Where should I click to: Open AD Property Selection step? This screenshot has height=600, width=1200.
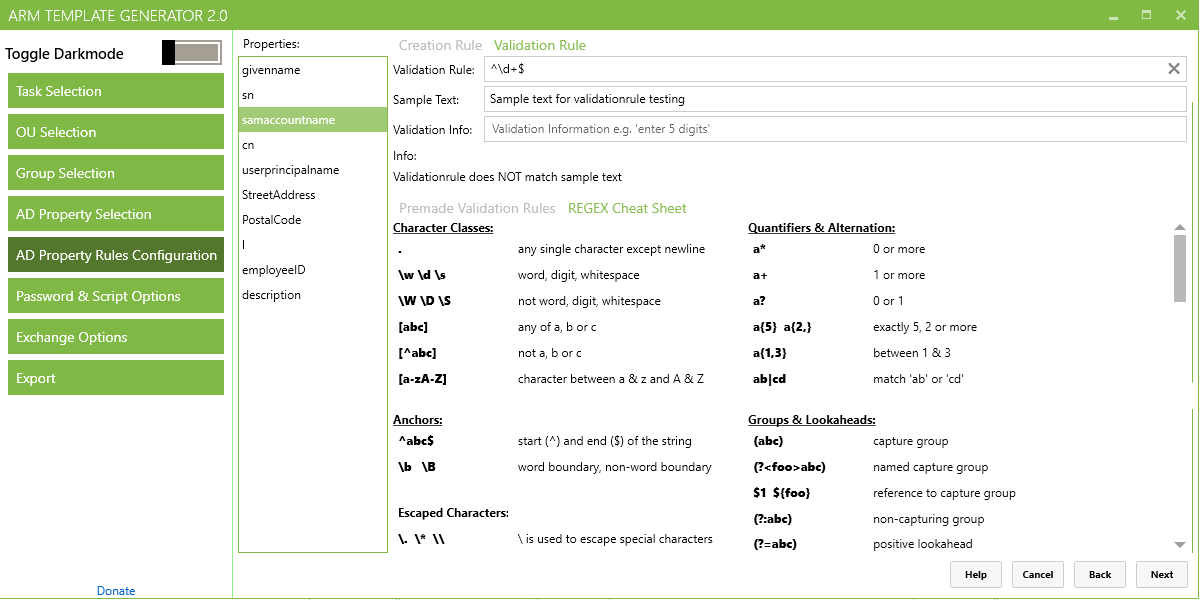pyautogui.click(x=116, y=214)
